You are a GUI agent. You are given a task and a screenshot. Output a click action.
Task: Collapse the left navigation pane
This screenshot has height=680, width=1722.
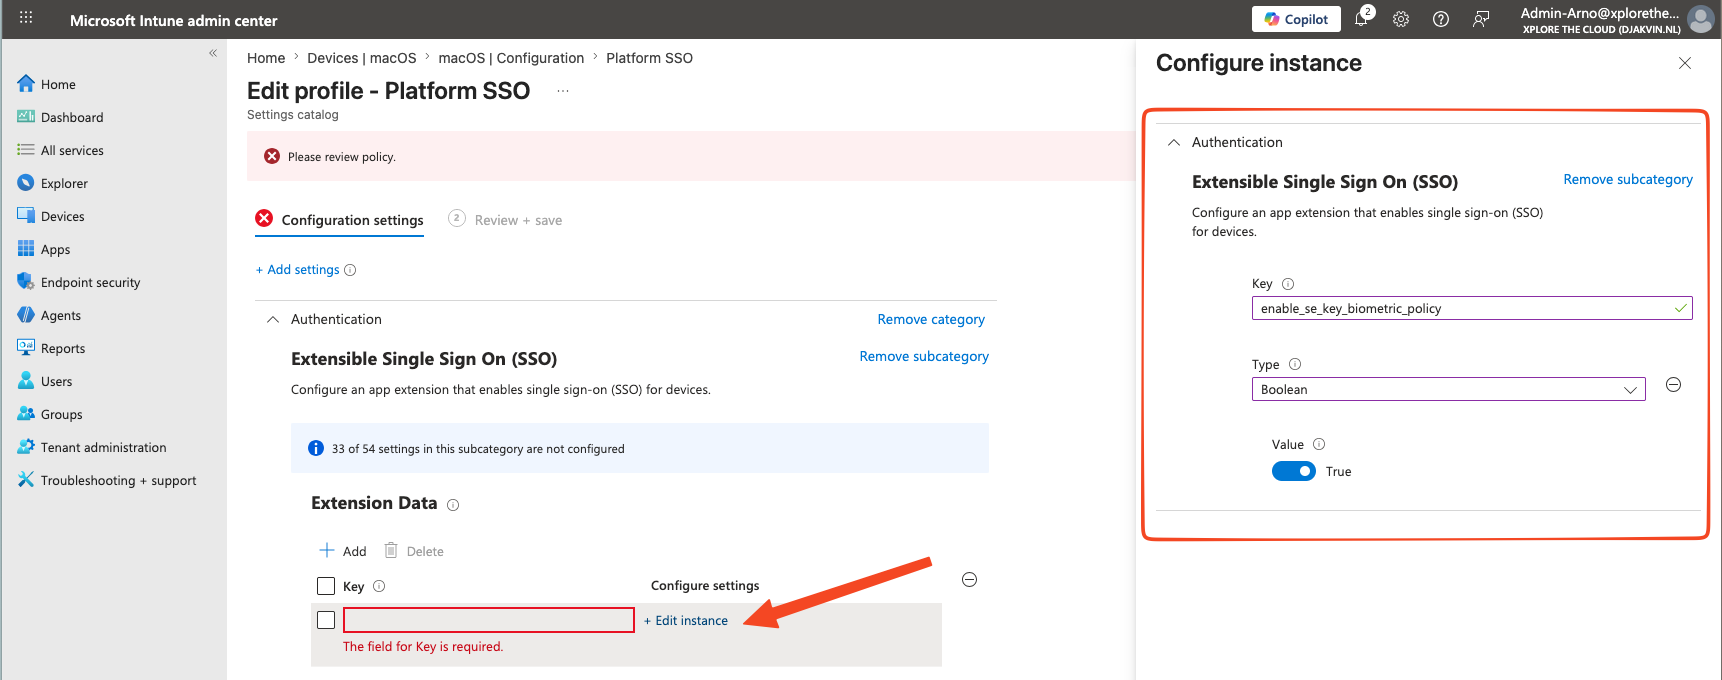coord(213,53)
